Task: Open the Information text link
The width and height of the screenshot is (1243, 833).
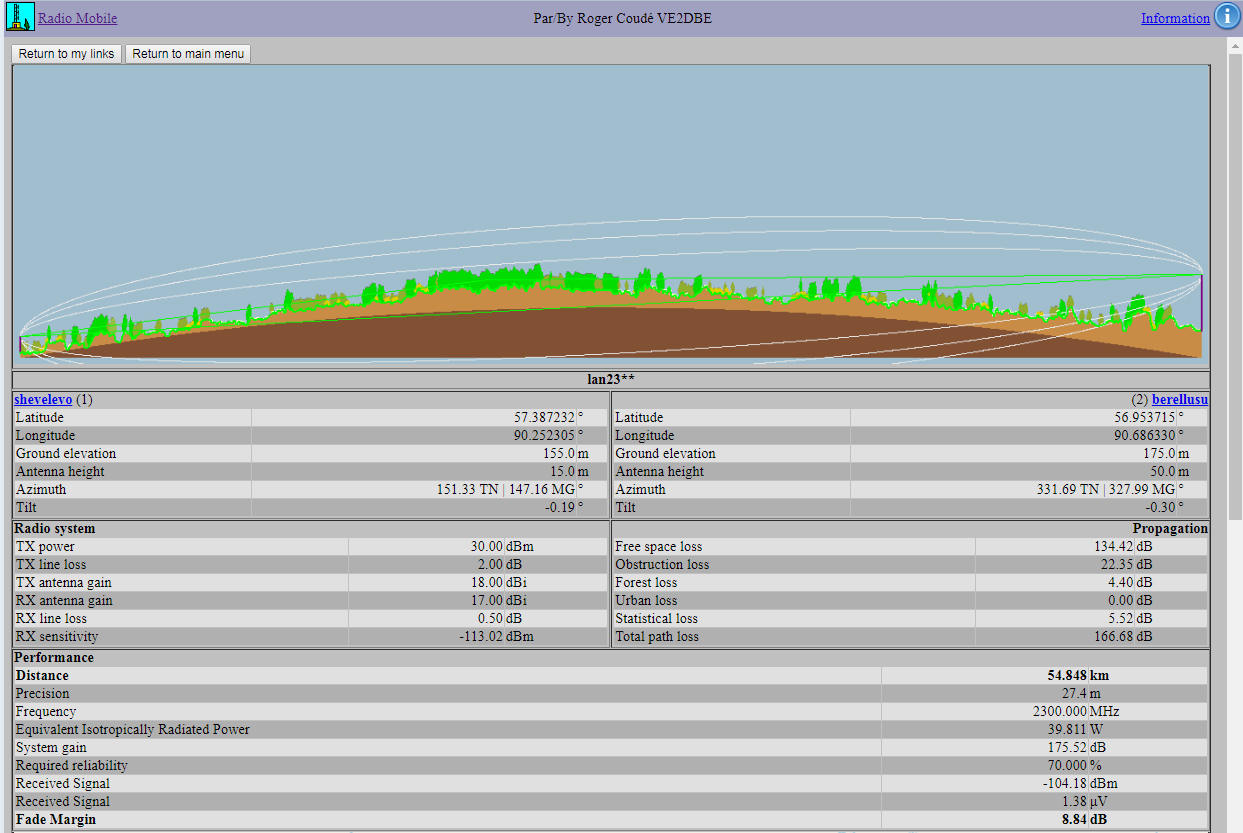Action: click(1175, 18)
